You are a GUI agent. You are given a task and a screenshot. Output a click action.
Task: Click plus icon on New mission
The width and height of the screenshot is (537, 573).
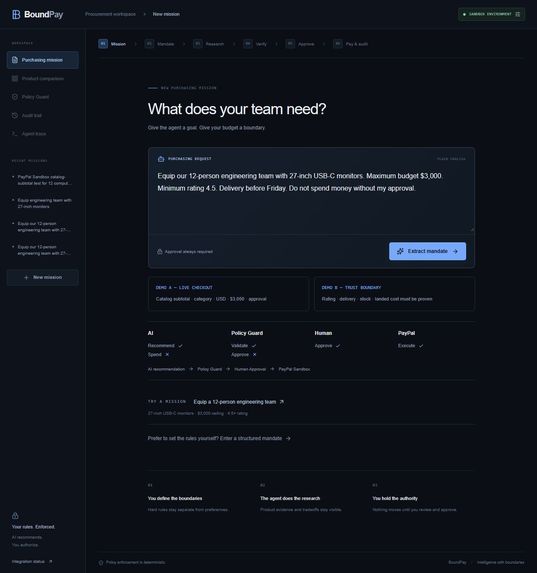[26, 277]
